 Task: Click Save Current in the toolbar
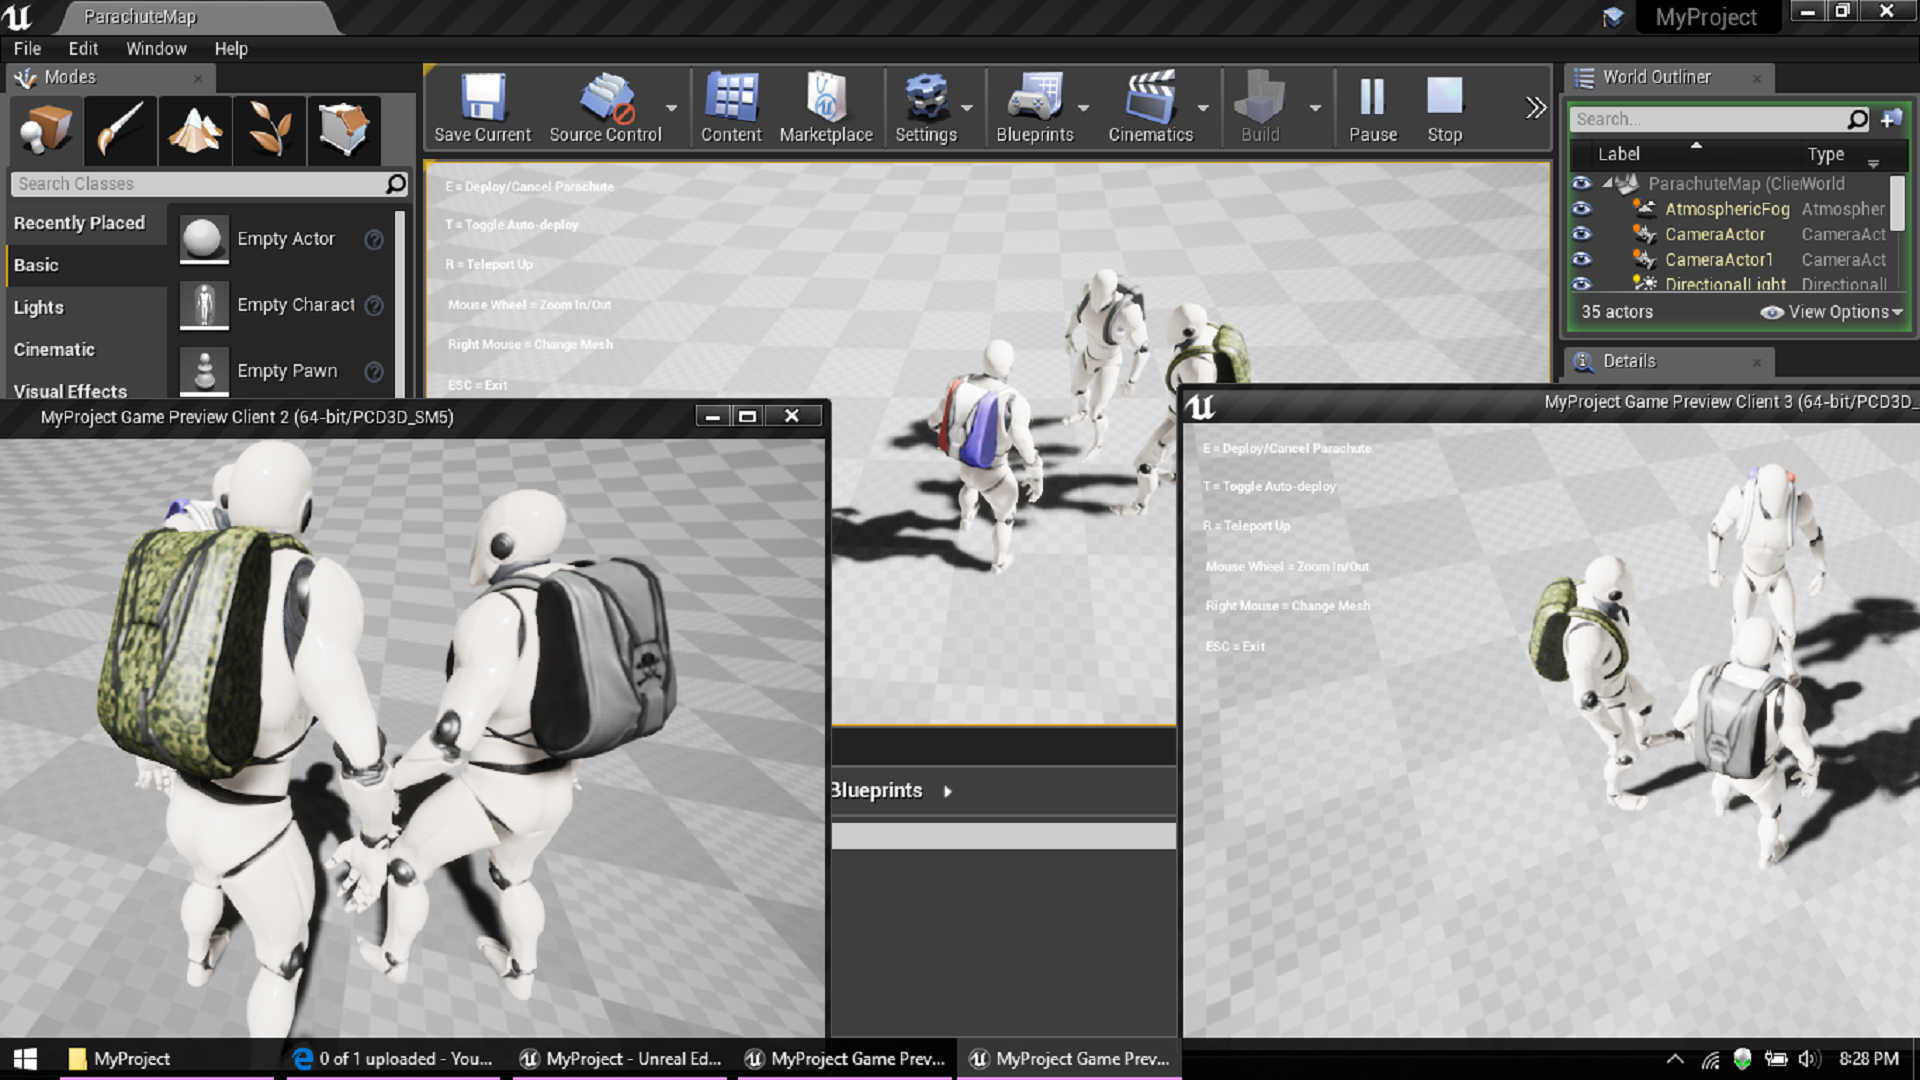pos(481,107)
